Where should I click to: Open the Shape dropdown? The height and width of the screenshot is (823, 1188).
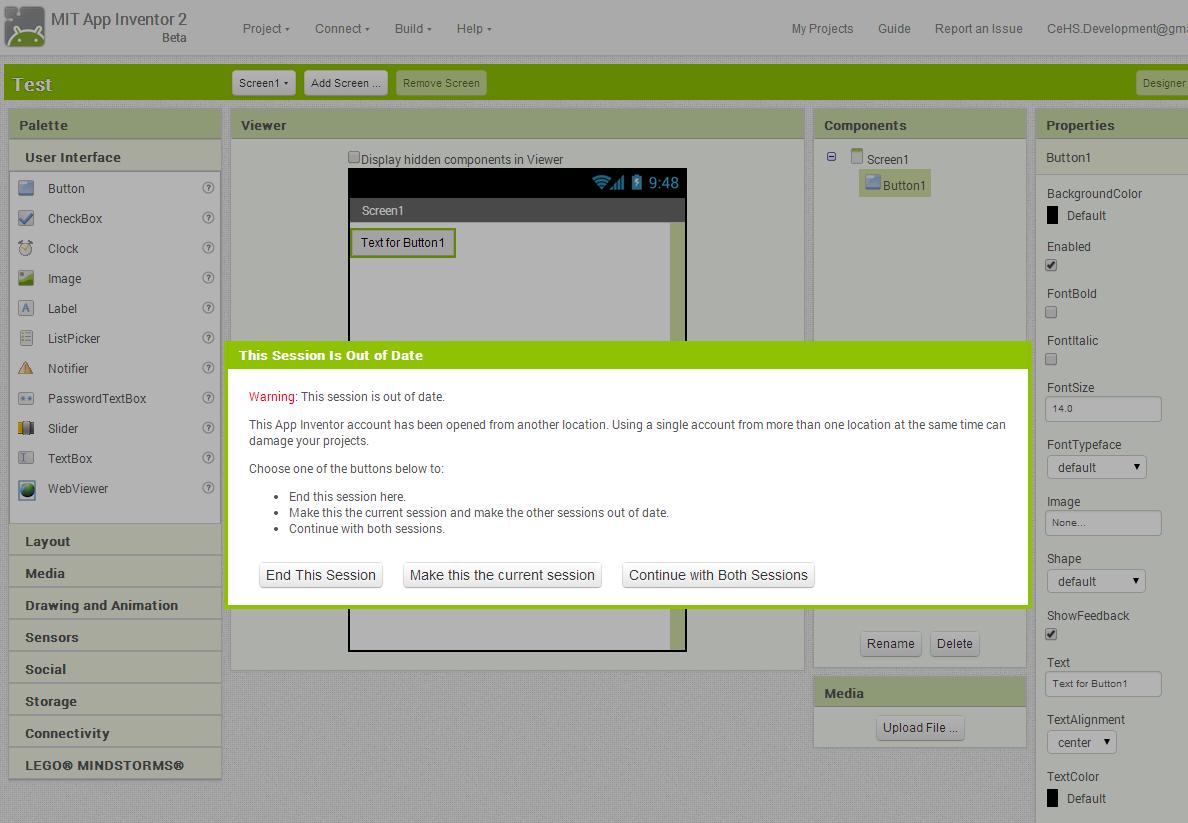(x=1096, y=581)
